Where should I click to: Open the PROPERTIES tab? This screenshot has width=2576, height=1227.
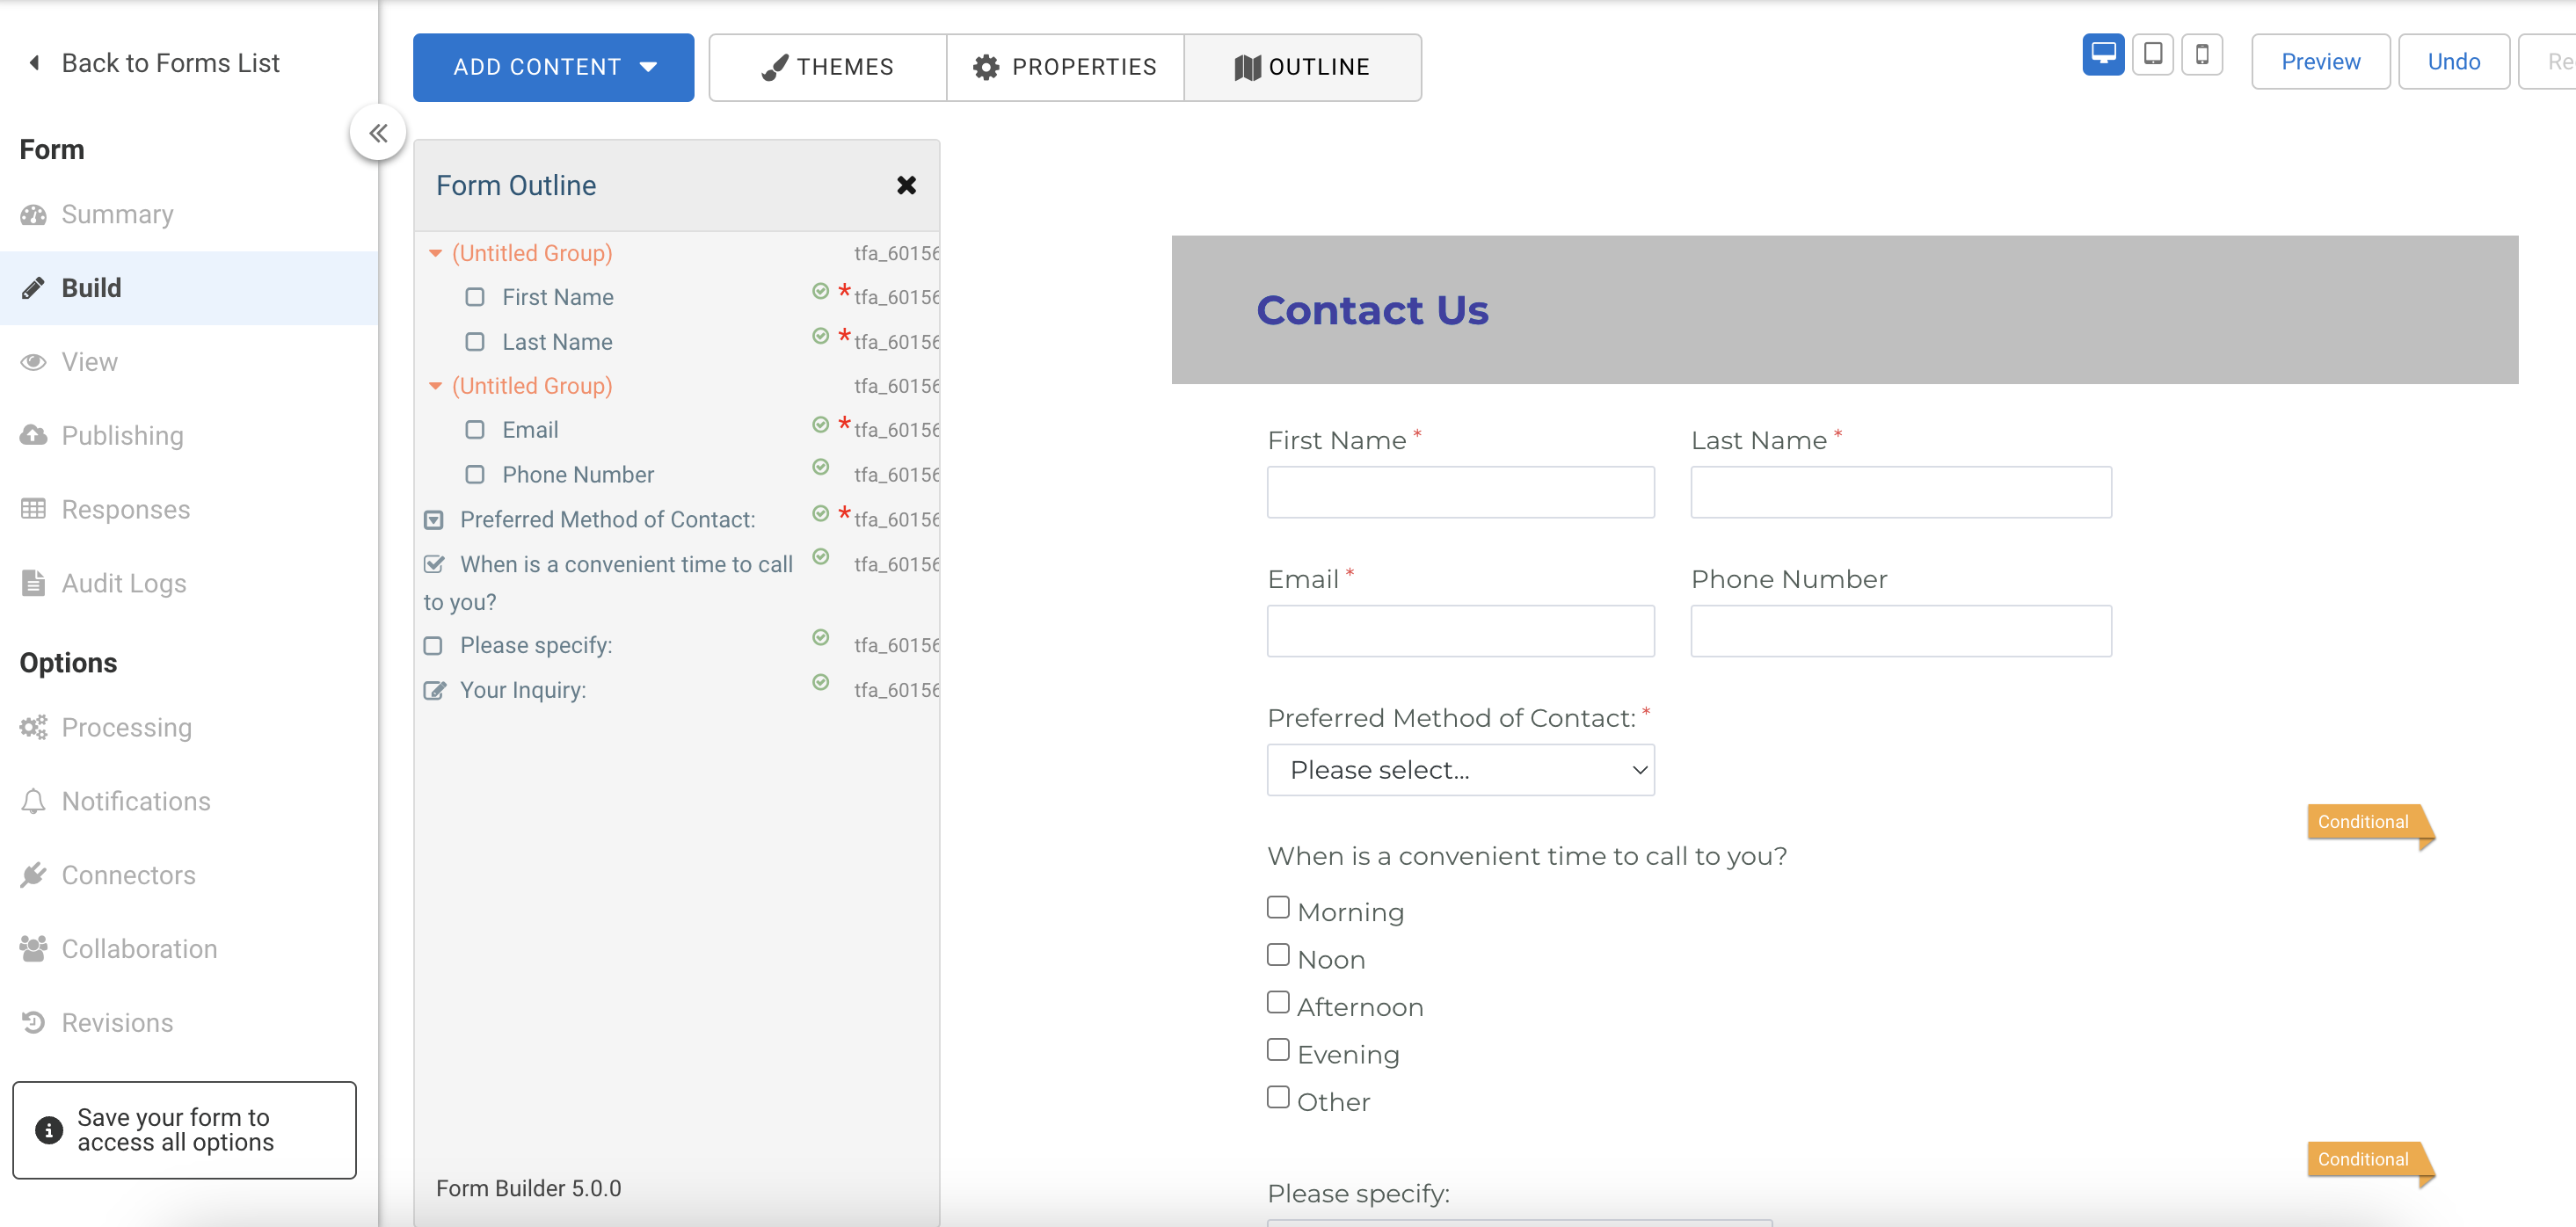pos(1064,67)
